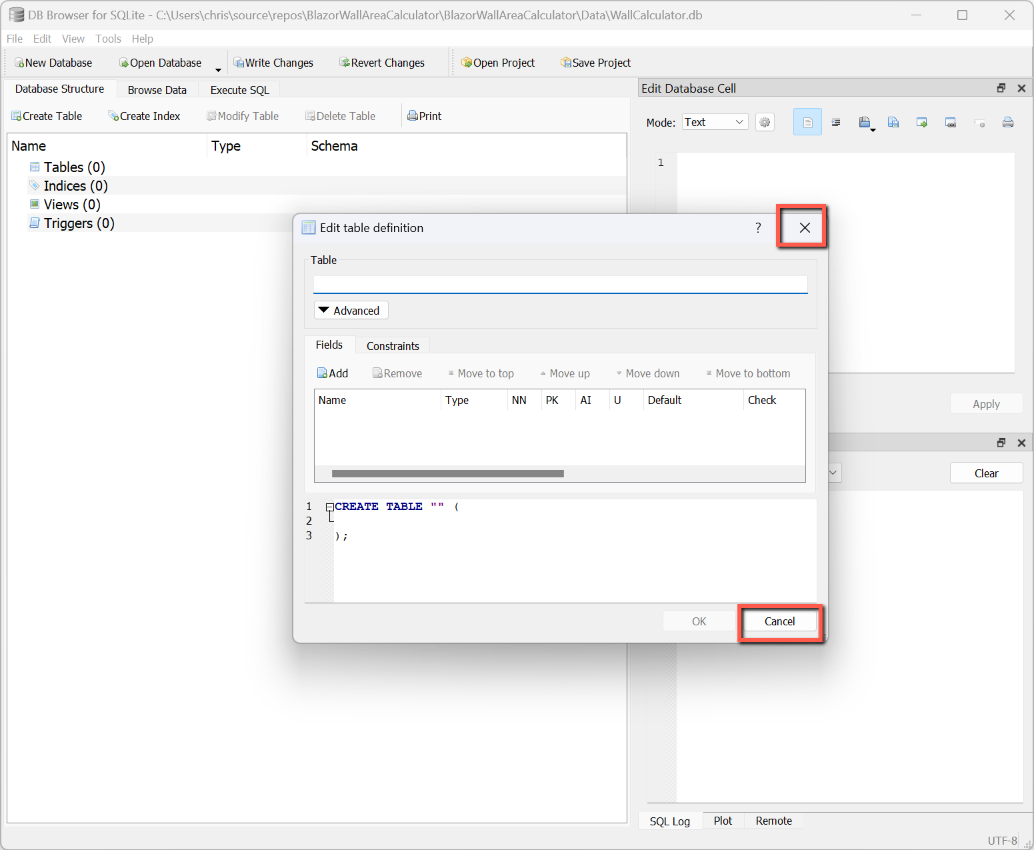Toggle the gear button next to Mode

(x=765, y=122)
